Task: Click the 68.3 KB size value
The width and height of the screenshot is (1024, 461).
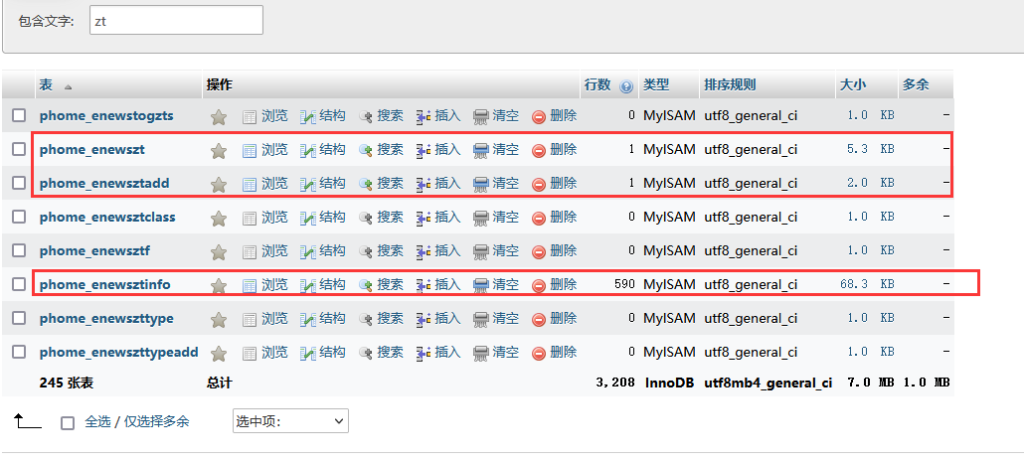Action: [867, 284]
